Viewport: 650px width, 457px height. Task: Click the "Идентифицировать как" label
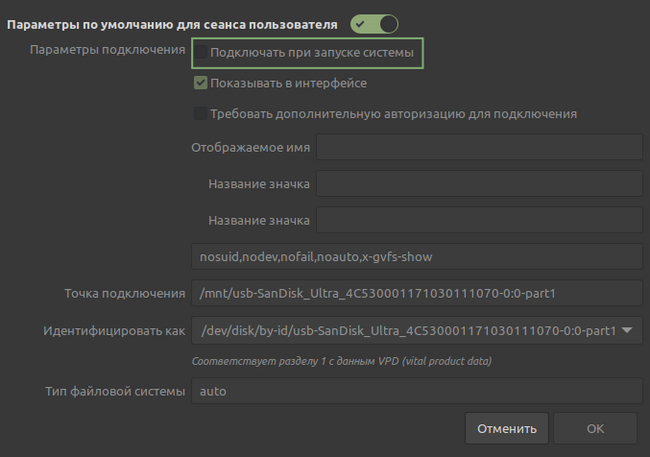(112, 330)
